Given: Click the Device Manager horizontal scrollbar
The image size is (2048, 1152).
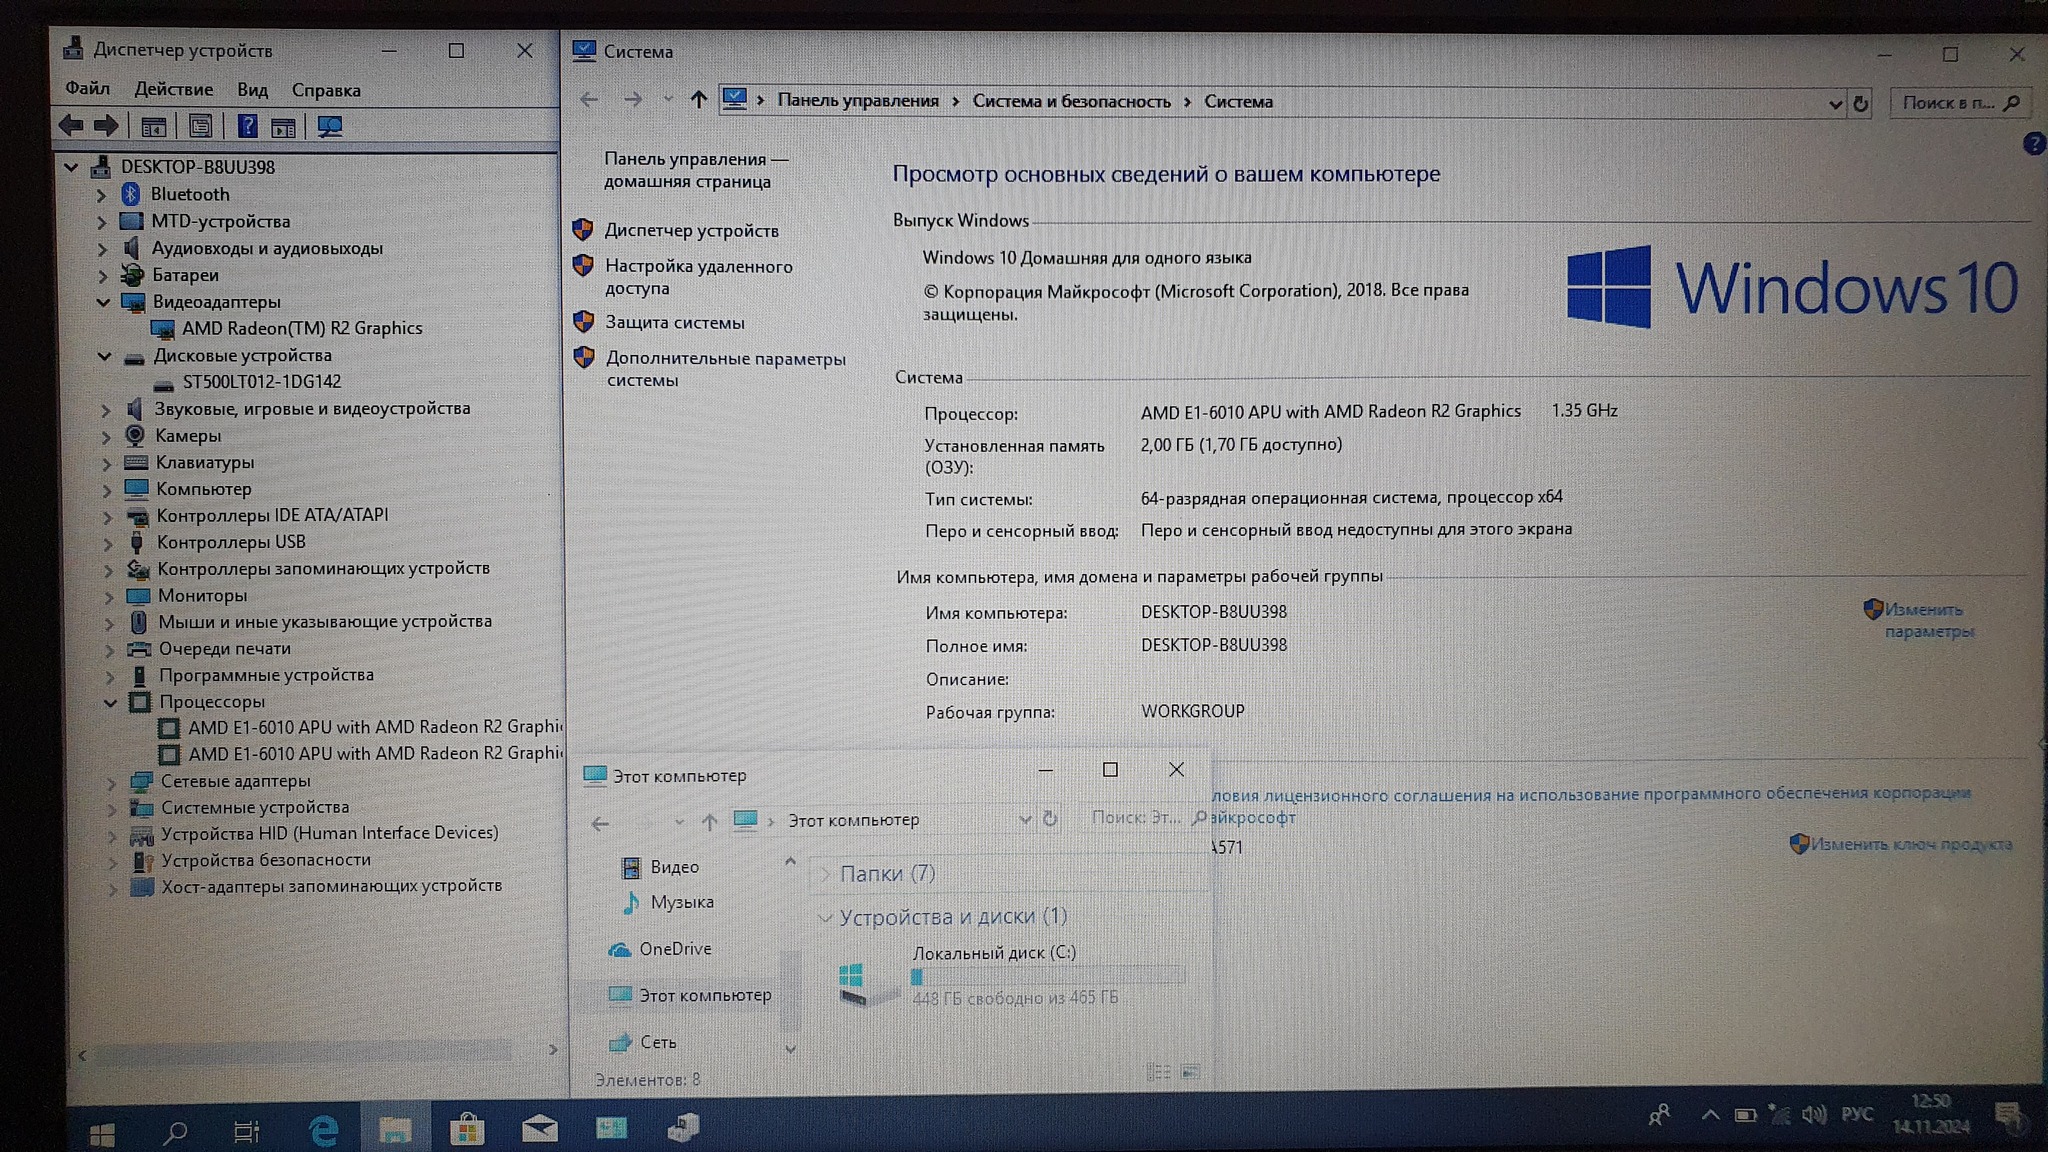Looking at the screenshot, I should [x=300, y=1051].
